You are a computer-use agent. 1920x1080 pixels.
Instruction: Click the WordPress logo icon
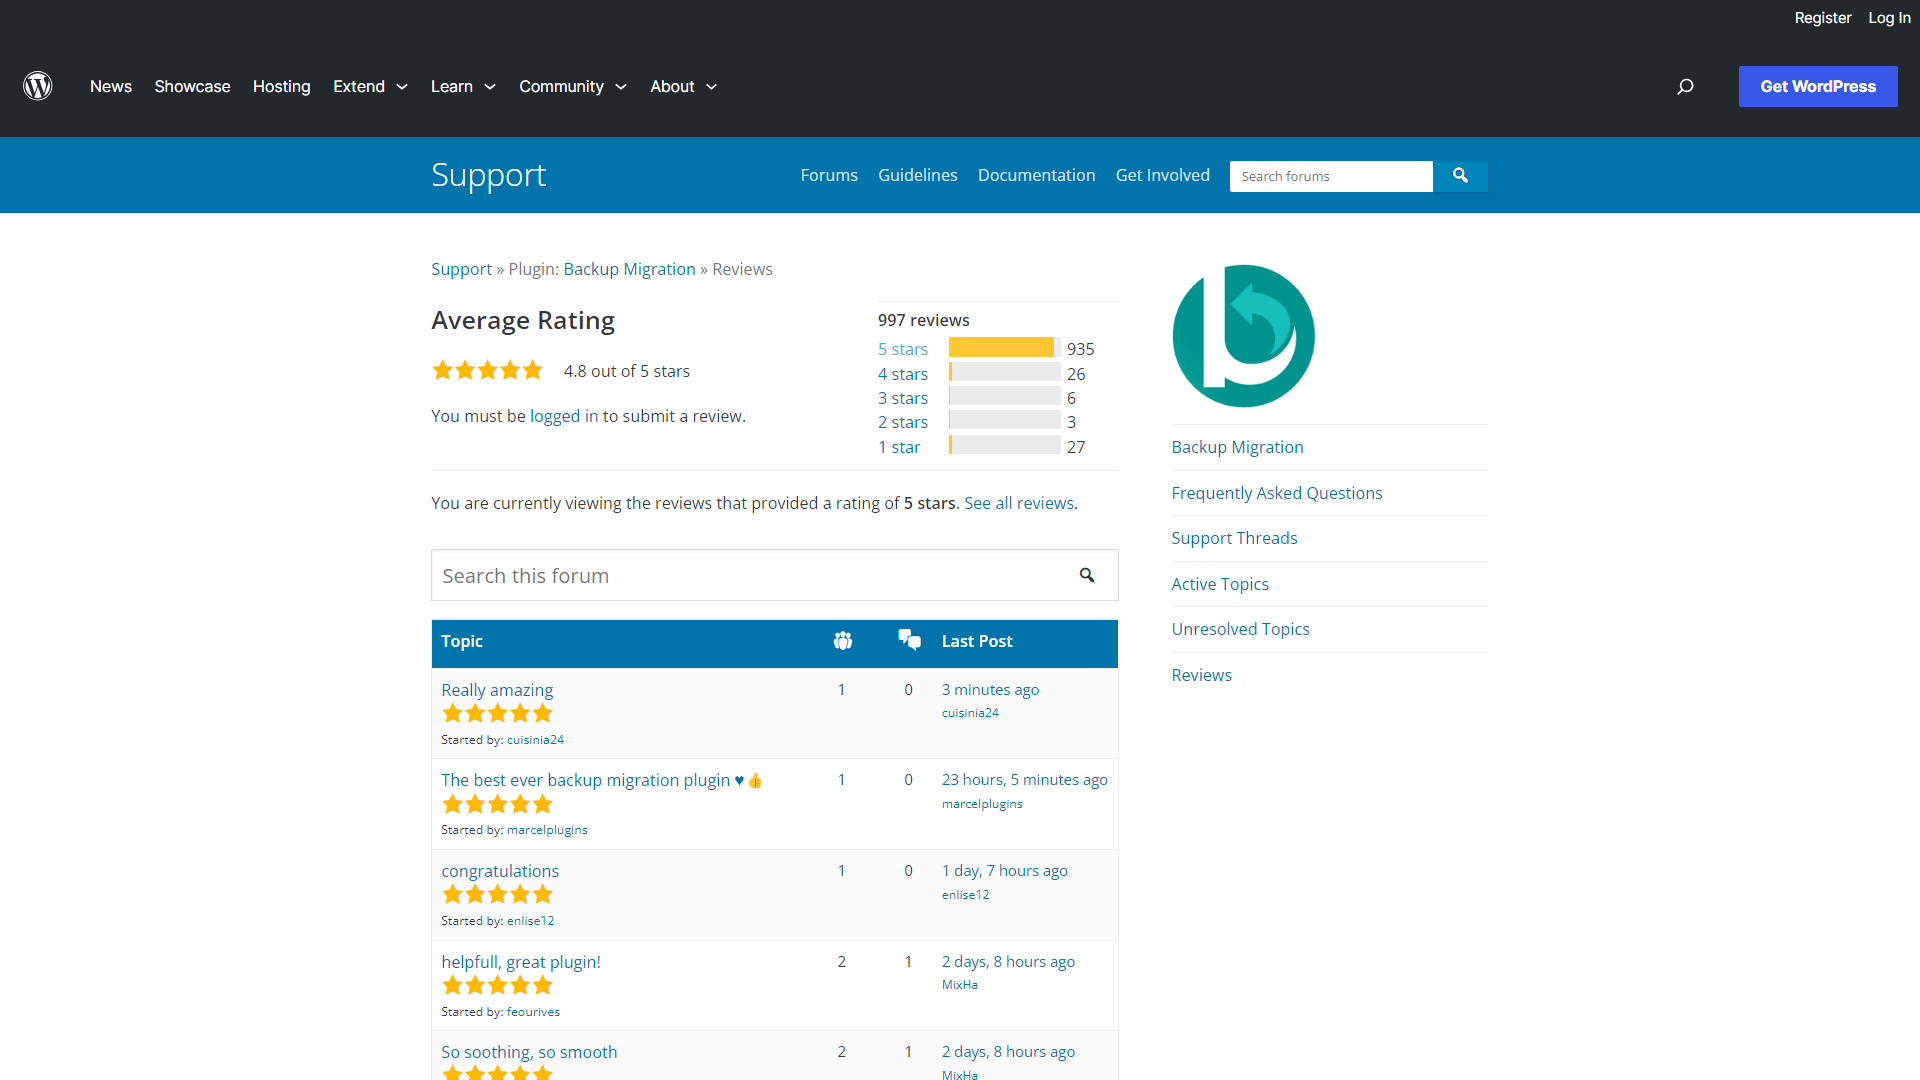[x=38, y=86]
